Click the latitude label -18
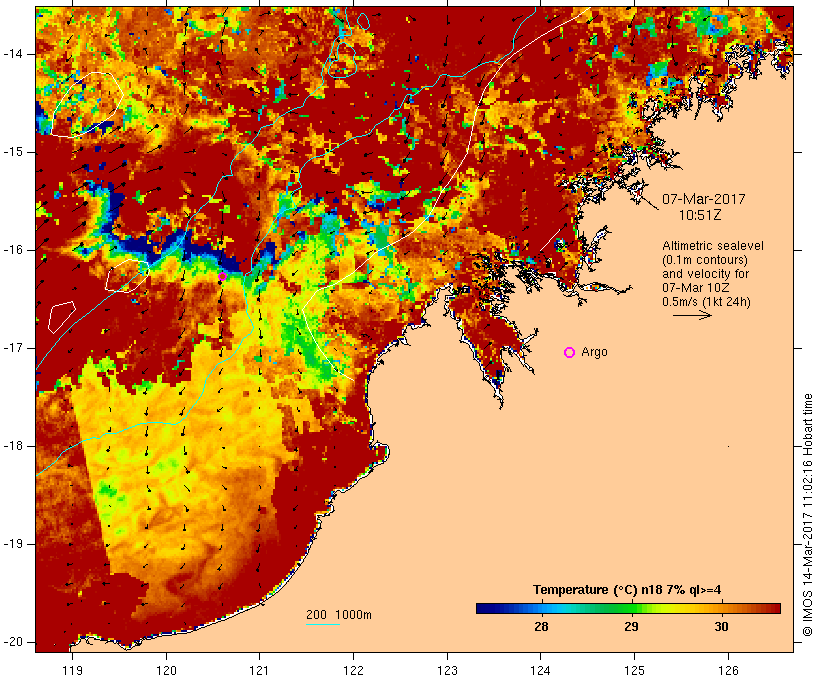 (x=13, y=446)
